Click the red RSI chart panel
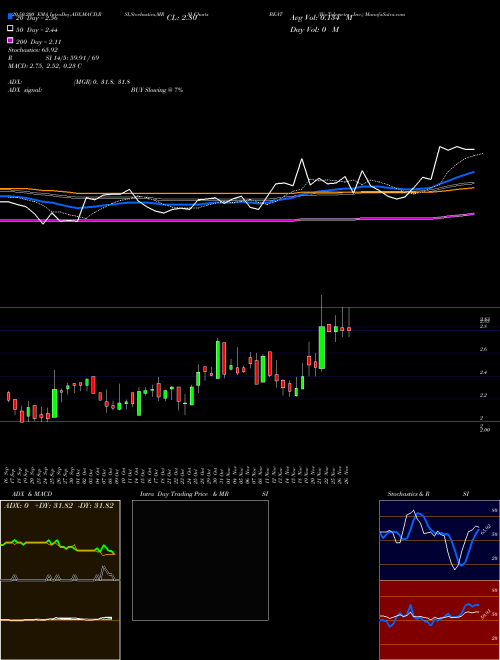This screenshot has width=500, height=660. coord(439,620)
